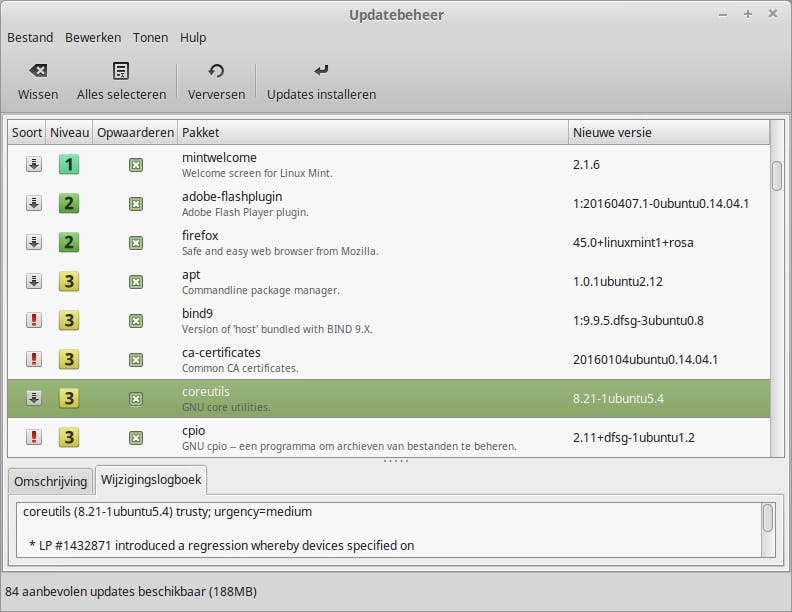Click the cpio security alert icon
Screen dimensions: 792x612
34,437
